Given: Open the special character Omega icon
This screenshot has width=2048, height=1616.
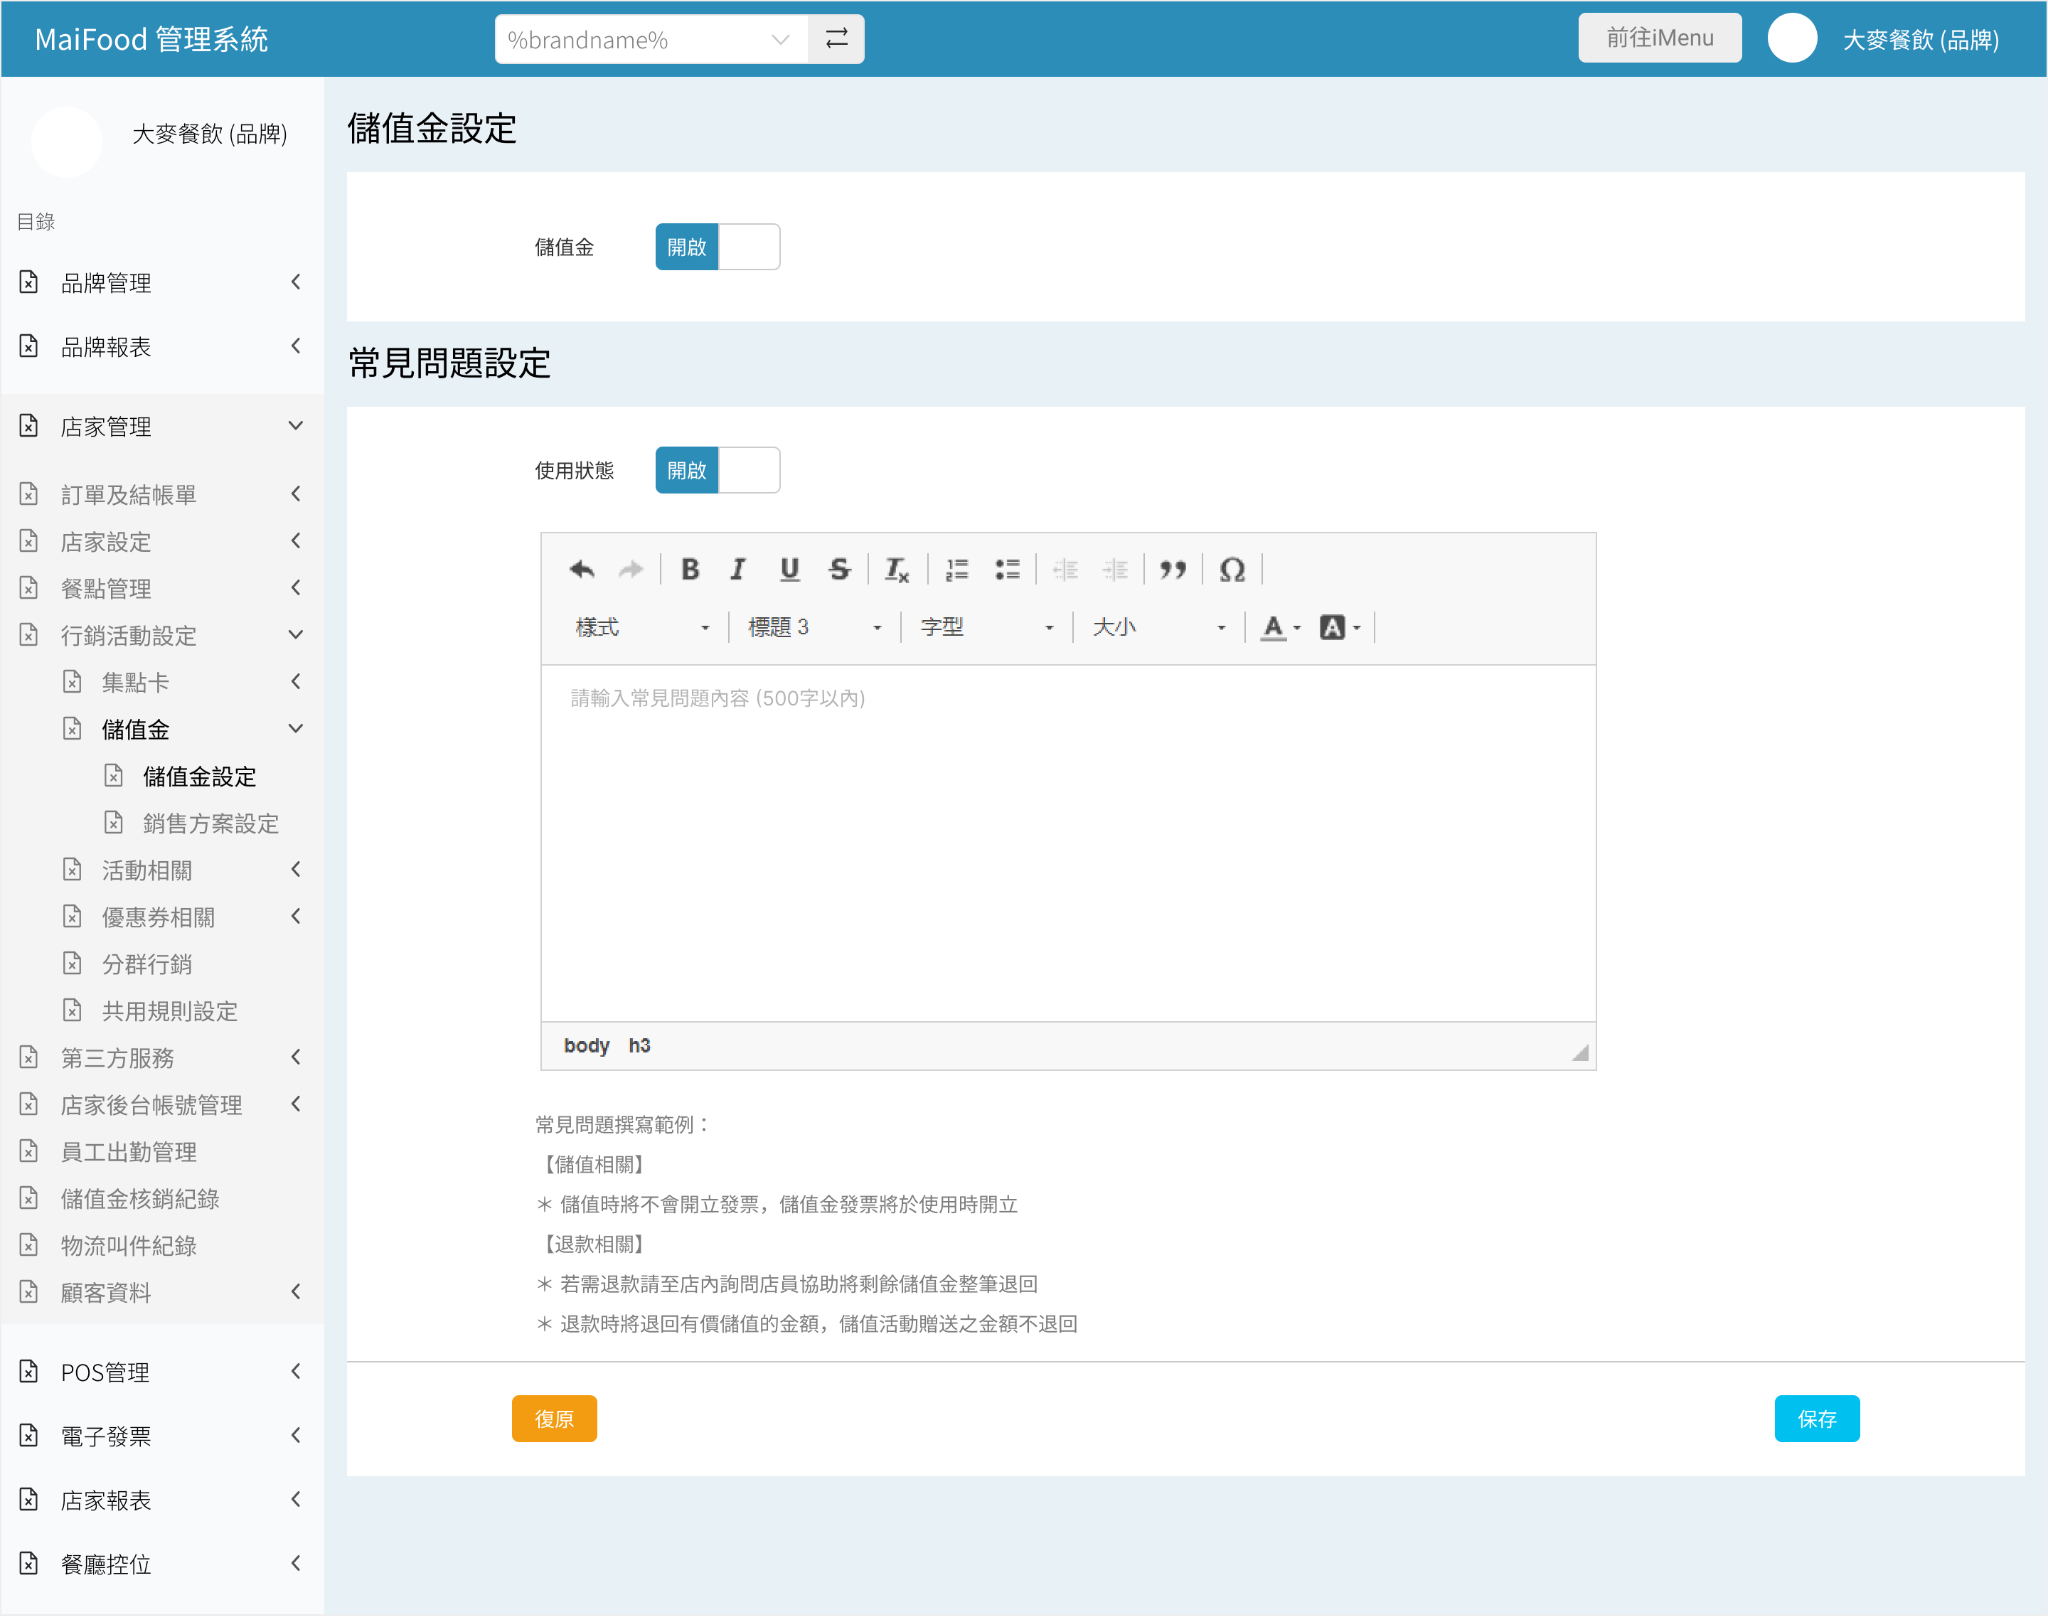Looking at the screenshot, I should click(1232, 569).
